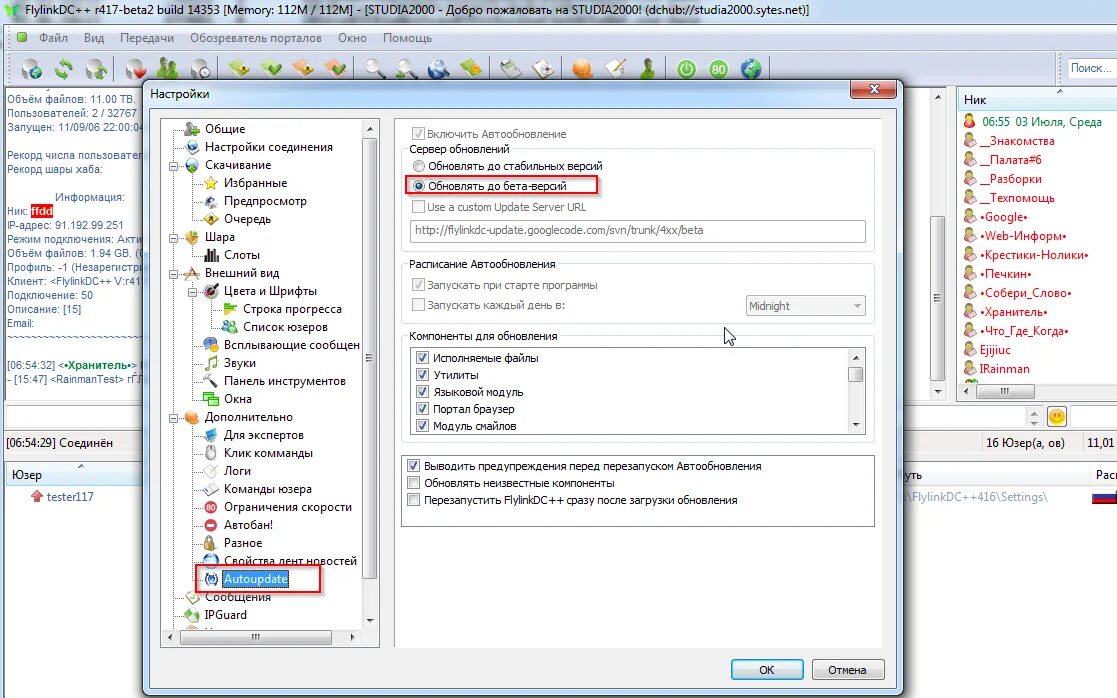The image size is (1117, 698).
Task: Click settings tree scroll right arrow
Action: (352, 637)
